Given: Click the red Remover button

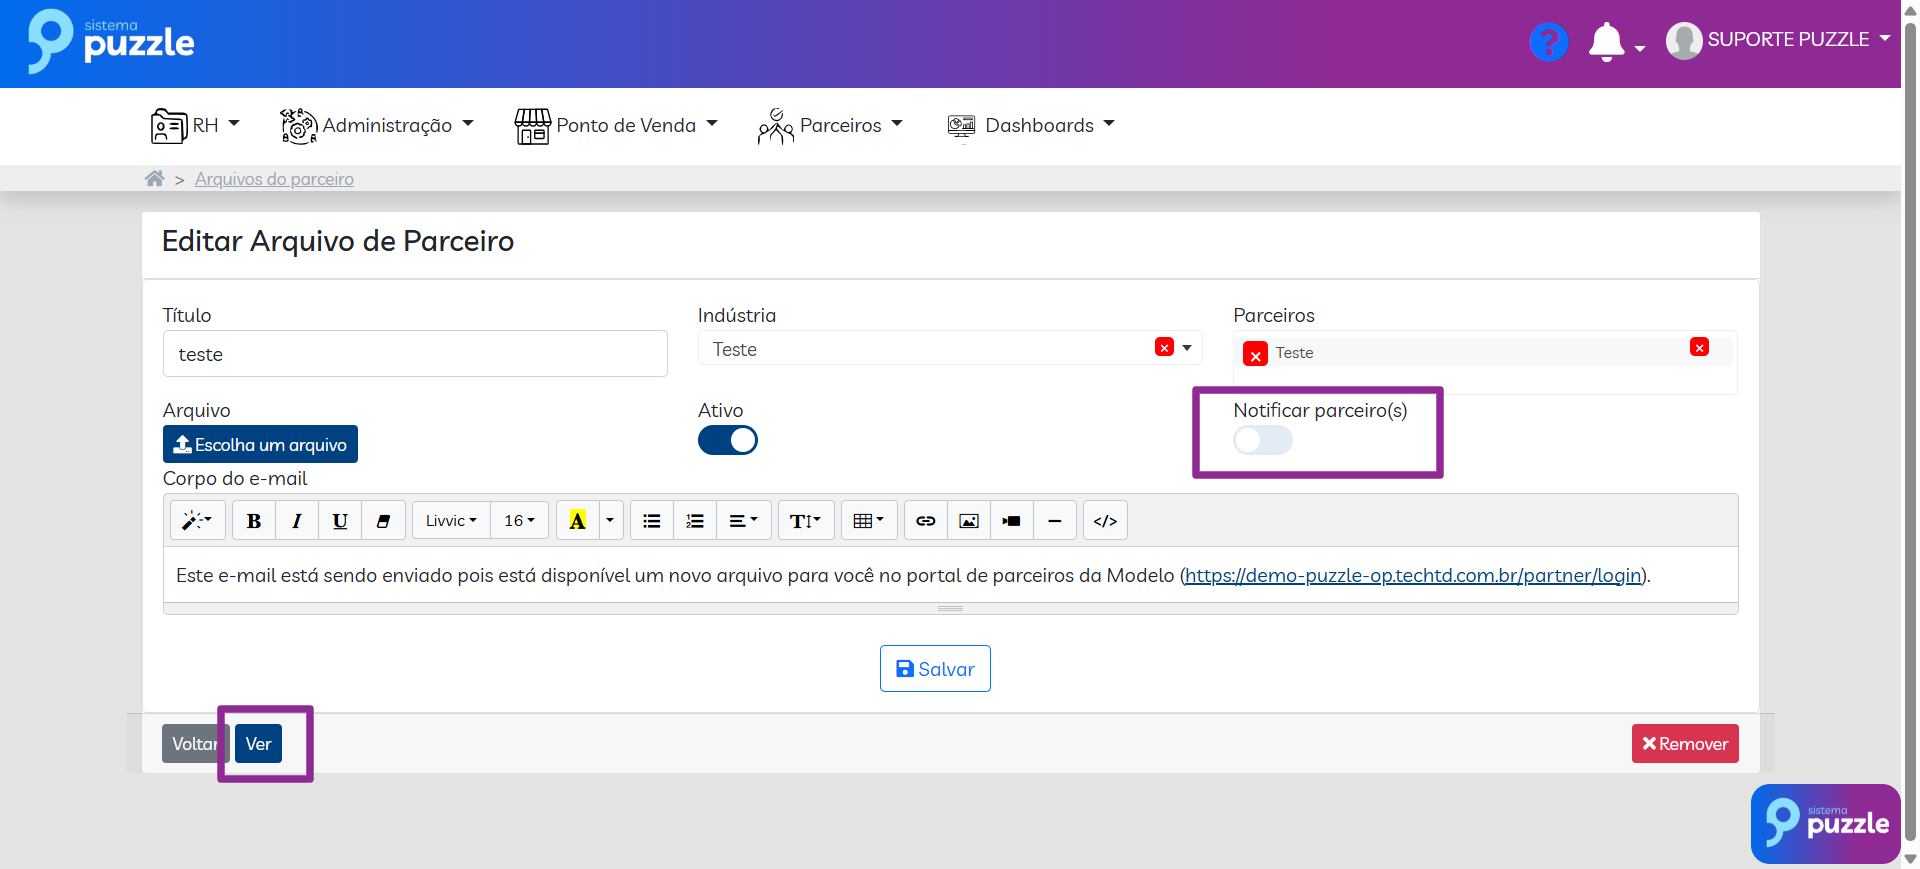Looking at the screenshot, I should [1685, 744].
